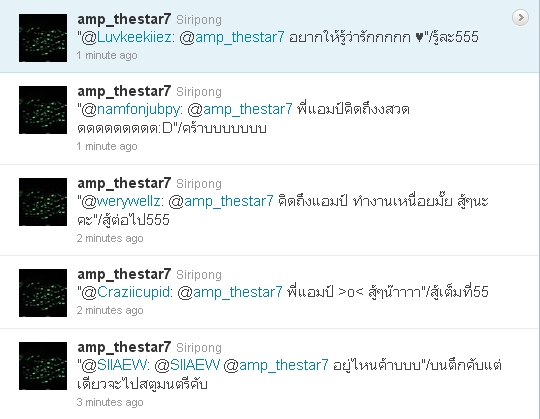Select amp_thestar7 username on the last tweet

coord(124,347)
